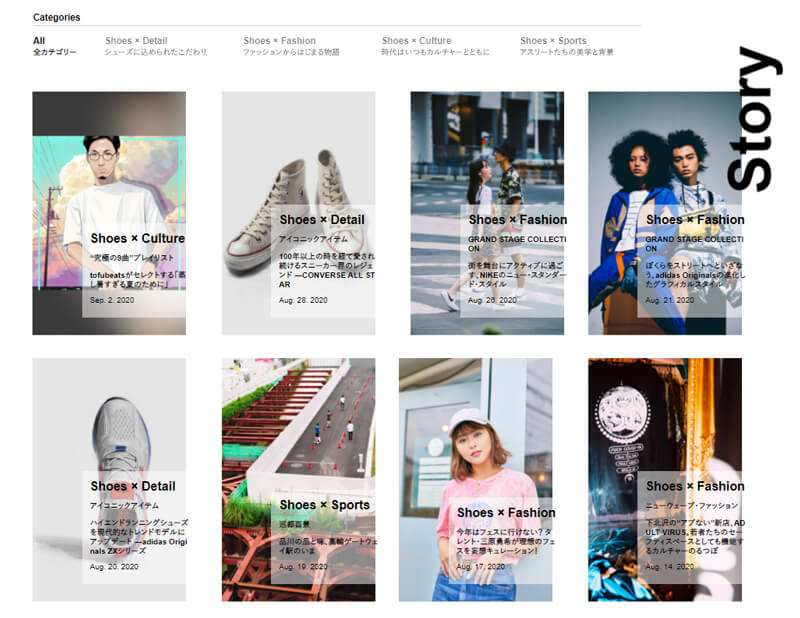
Task: Switch to the Shoes × Detail category tab
Action: (x=155, y=46)
